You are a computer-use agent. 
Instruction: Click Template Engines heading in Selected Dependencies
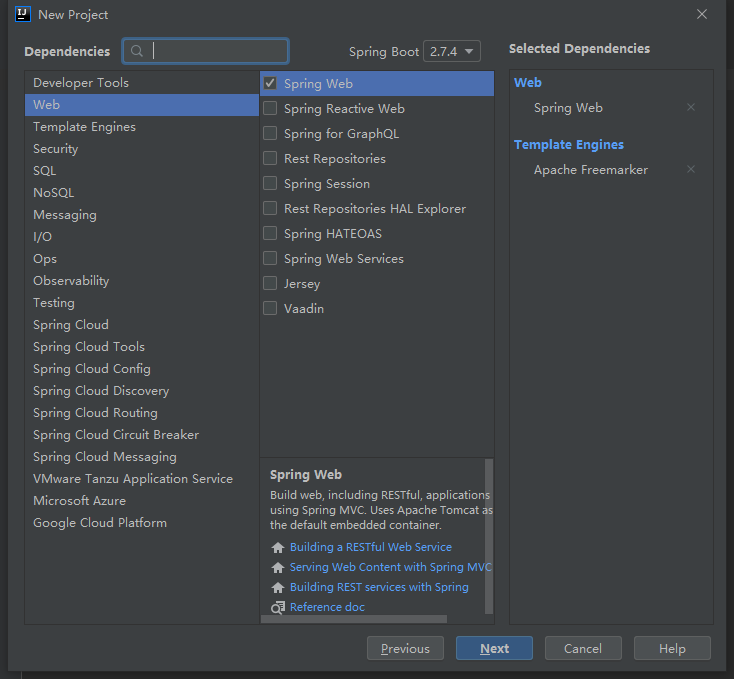(569, 145)
